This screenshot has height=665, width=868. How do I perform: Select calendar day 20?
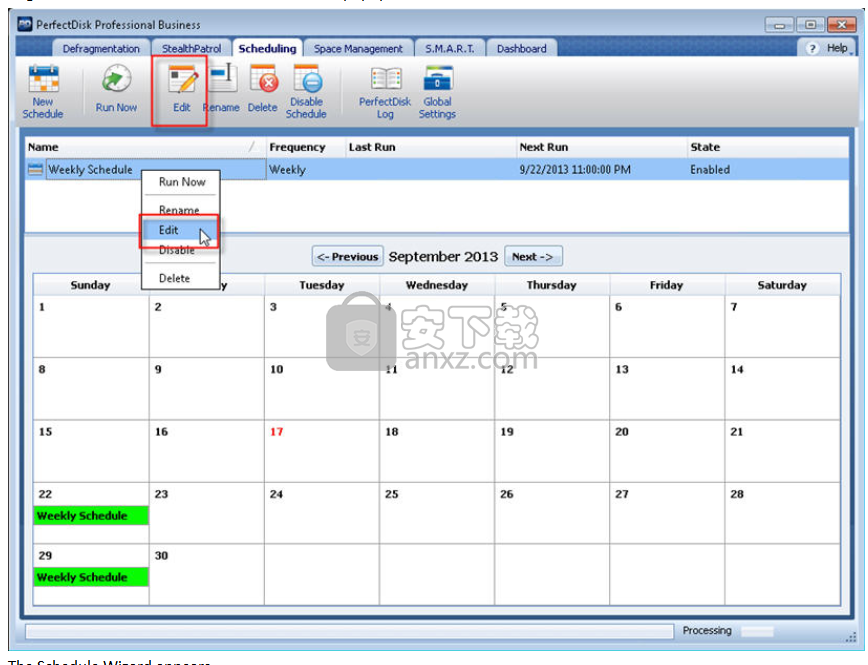pyautogui.click(x=666, y=450)
